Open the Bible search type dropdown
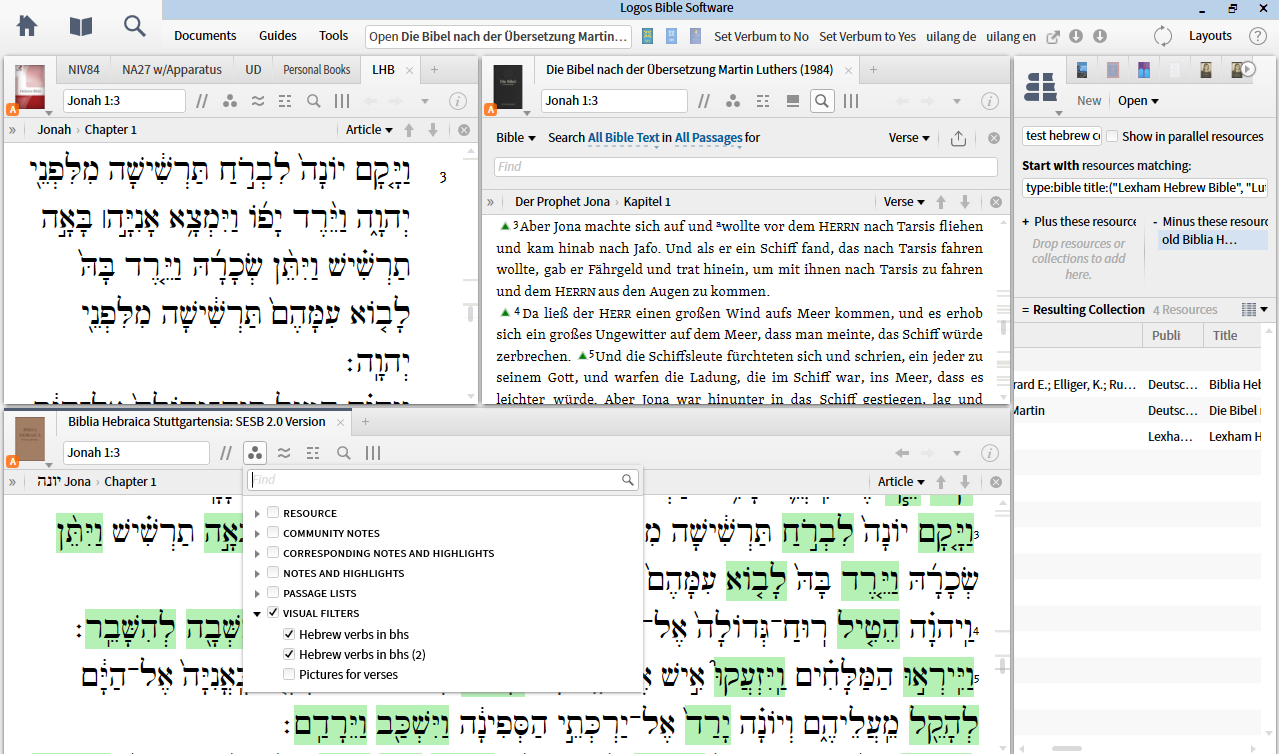 click(x=516, y=138)
